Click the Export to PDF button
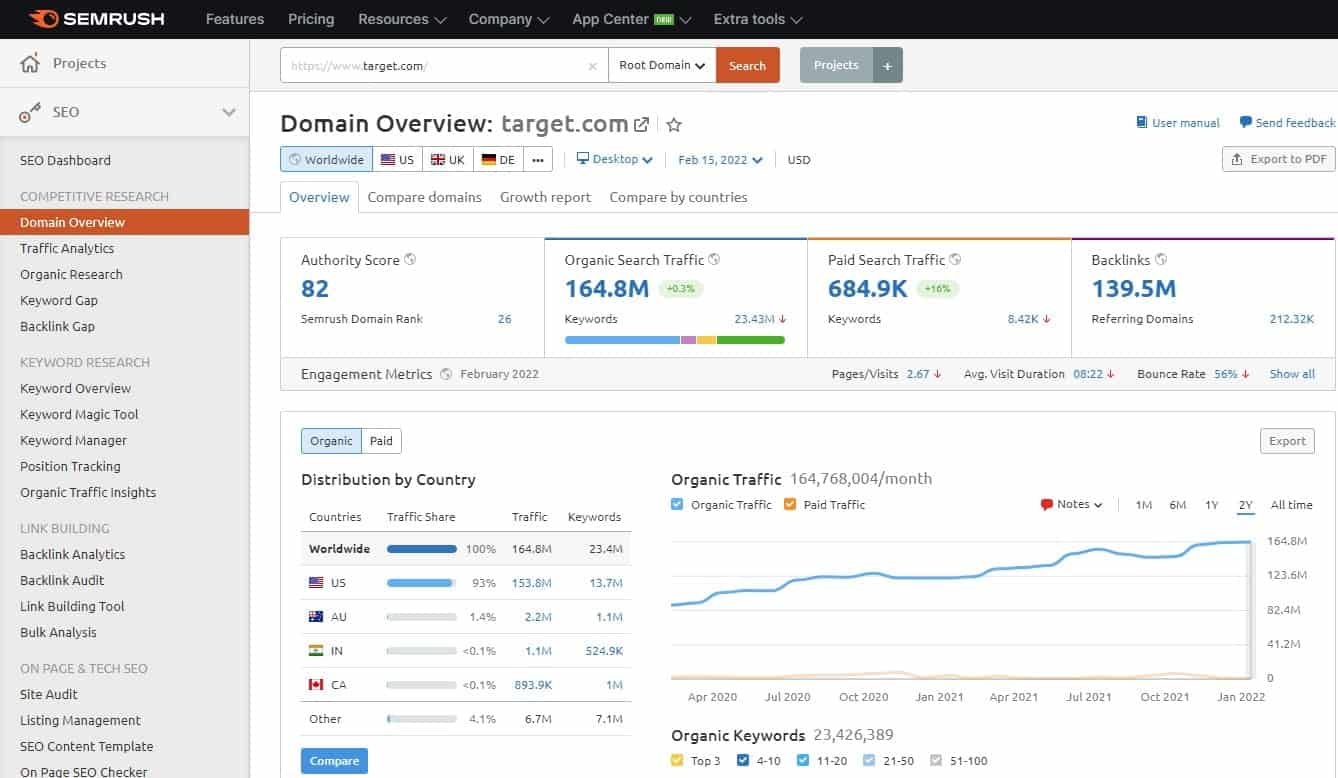The image size is (1338, 778). (x=1278, y=158)
